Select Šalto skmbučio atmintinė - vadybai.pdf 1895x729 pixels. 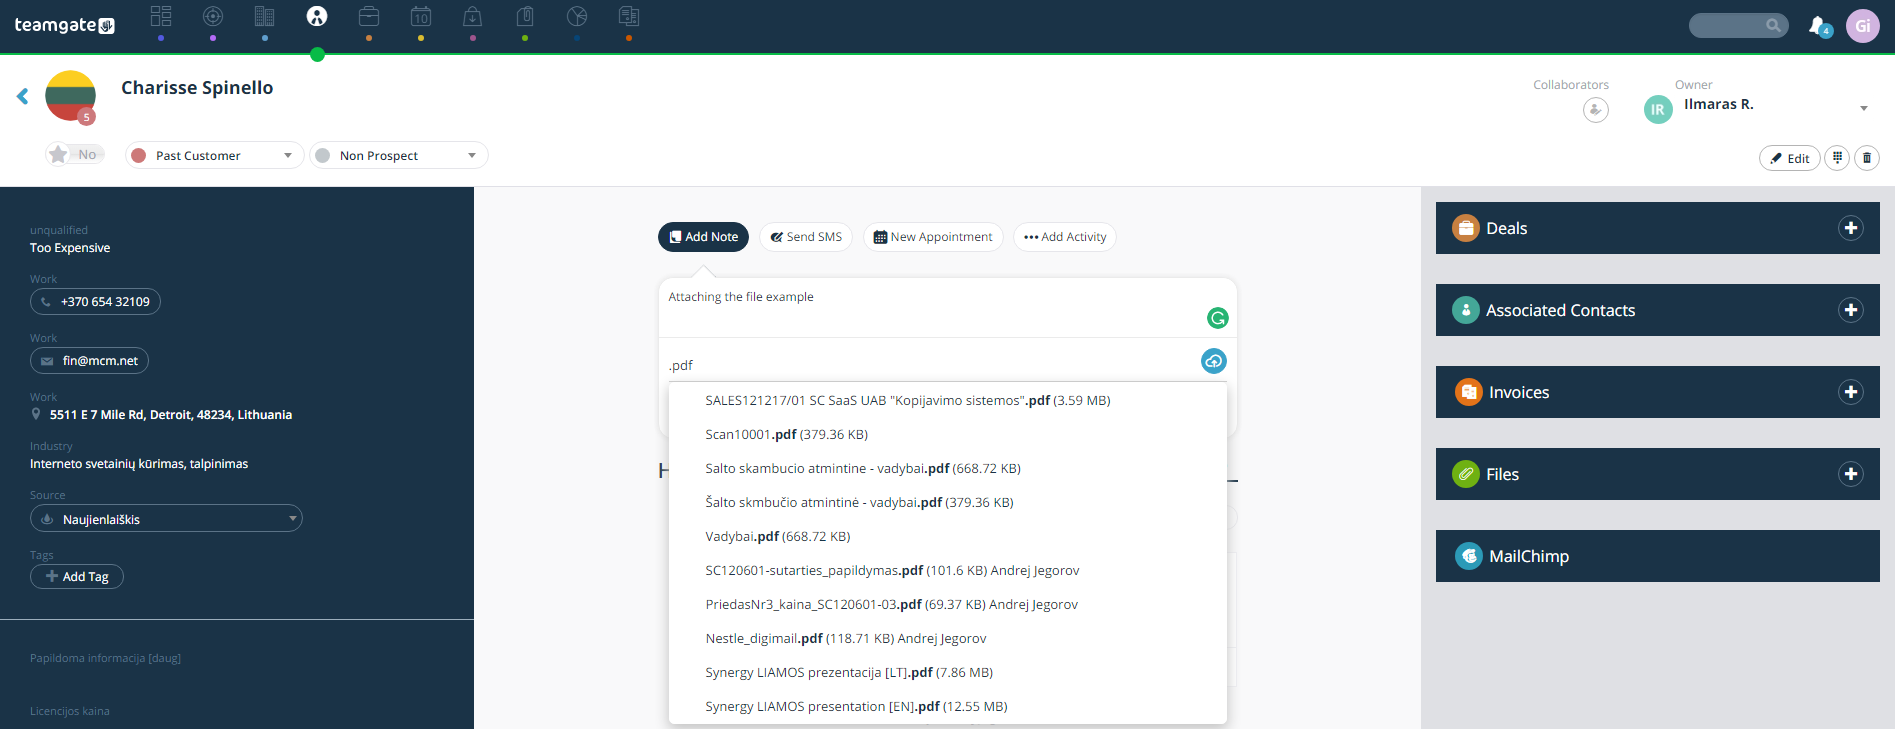pyautogui.click(x=947, y=502)
